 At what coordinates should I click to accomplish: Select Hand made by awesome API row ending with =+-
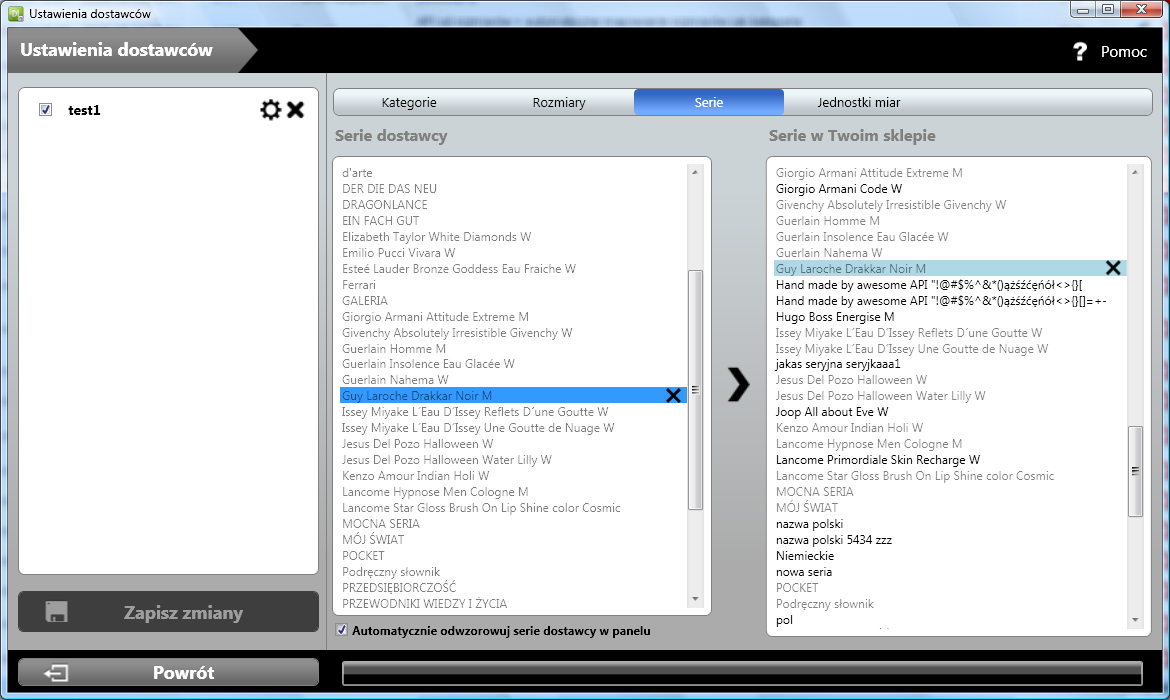pyautogui.click(x=950, y=301)
